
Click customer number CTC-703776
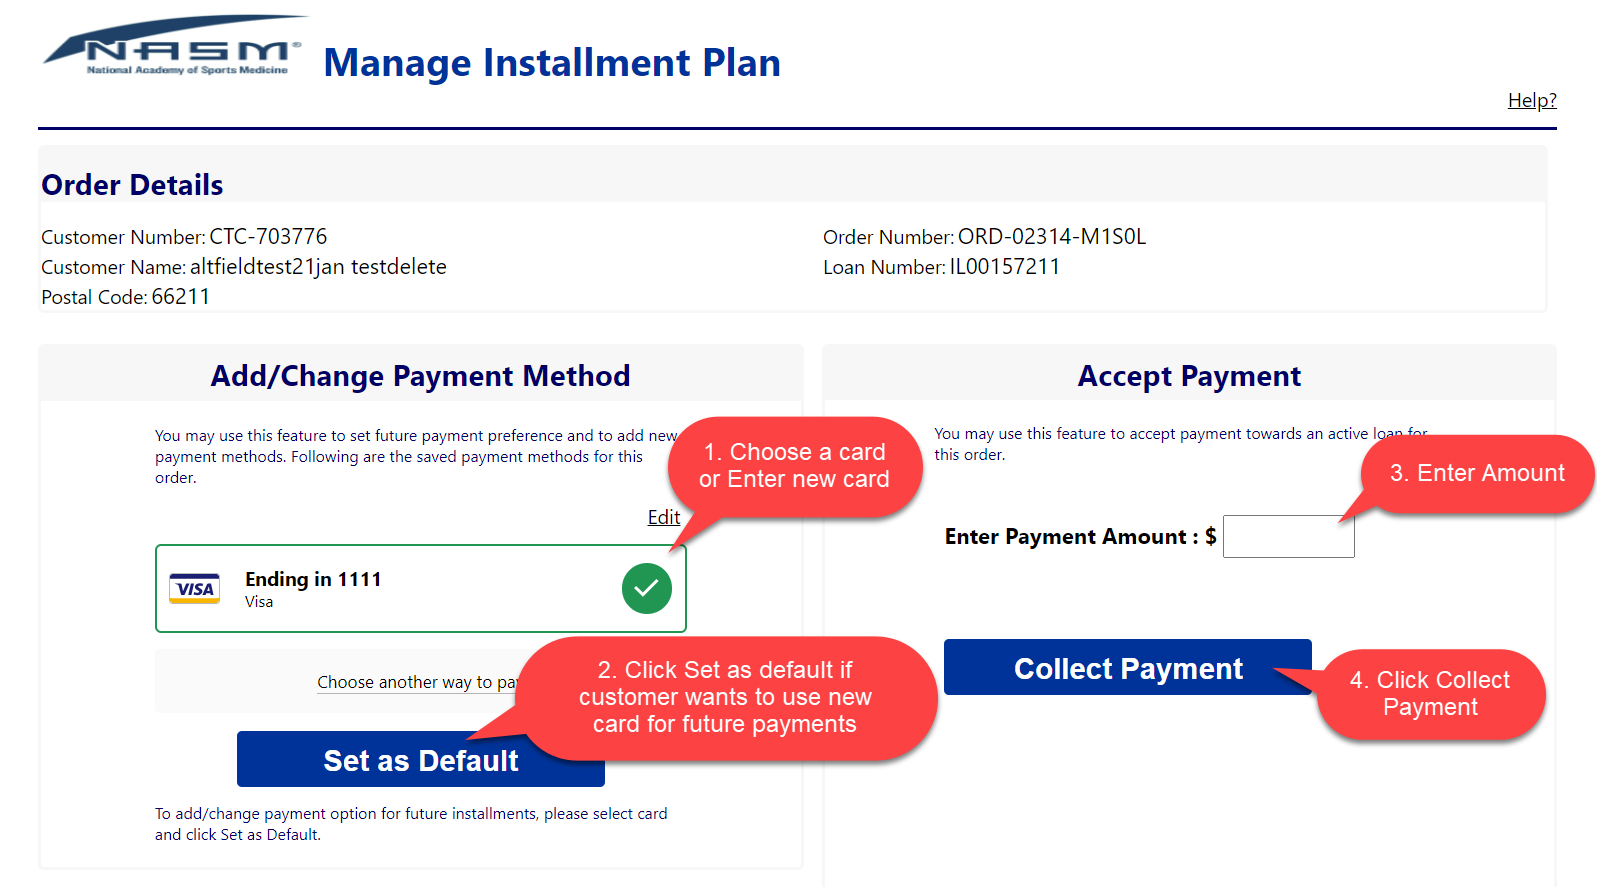pos(268,237)
